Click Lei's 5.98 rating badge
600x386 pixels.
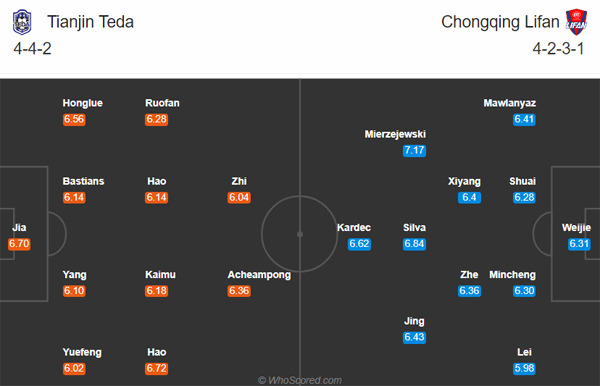click(x=524, y=368)
